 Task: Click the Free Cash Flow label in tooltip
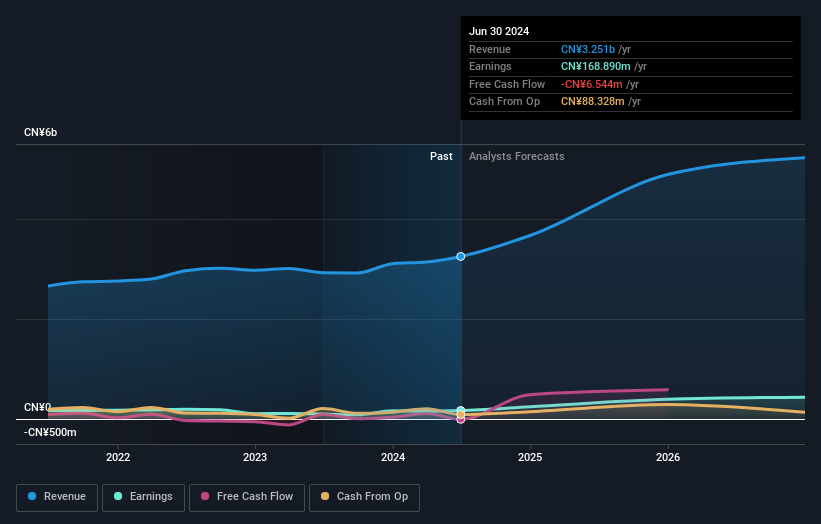[507, 84]
